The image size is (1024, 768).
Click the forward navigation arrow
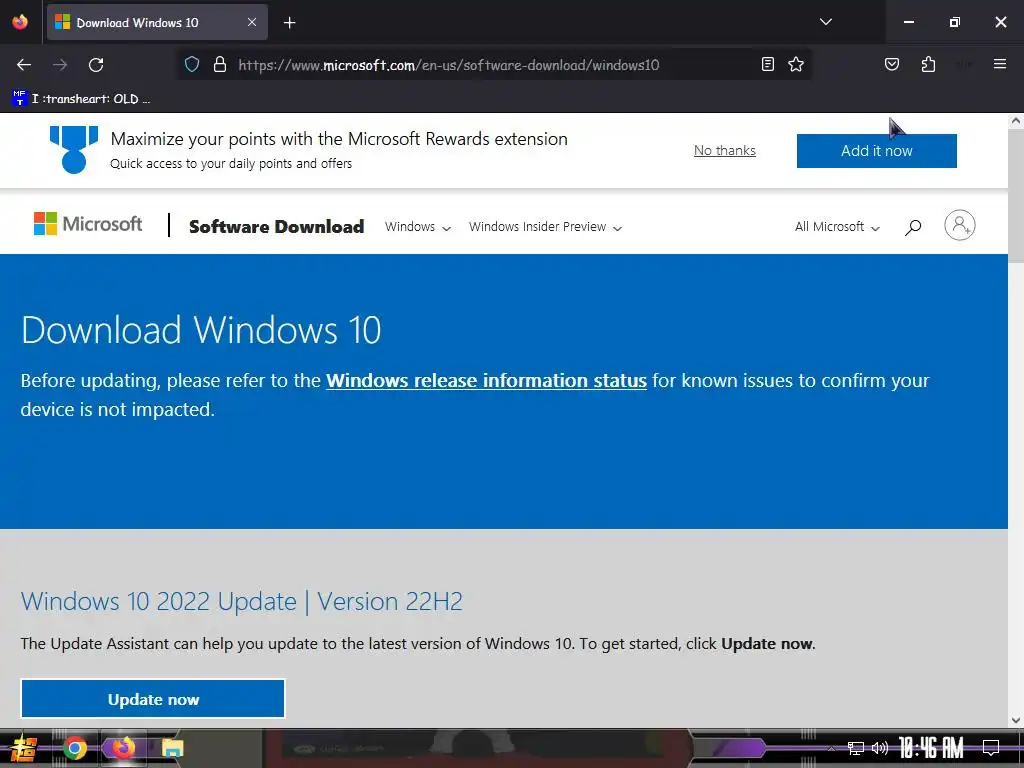click(x=60, y=65)
